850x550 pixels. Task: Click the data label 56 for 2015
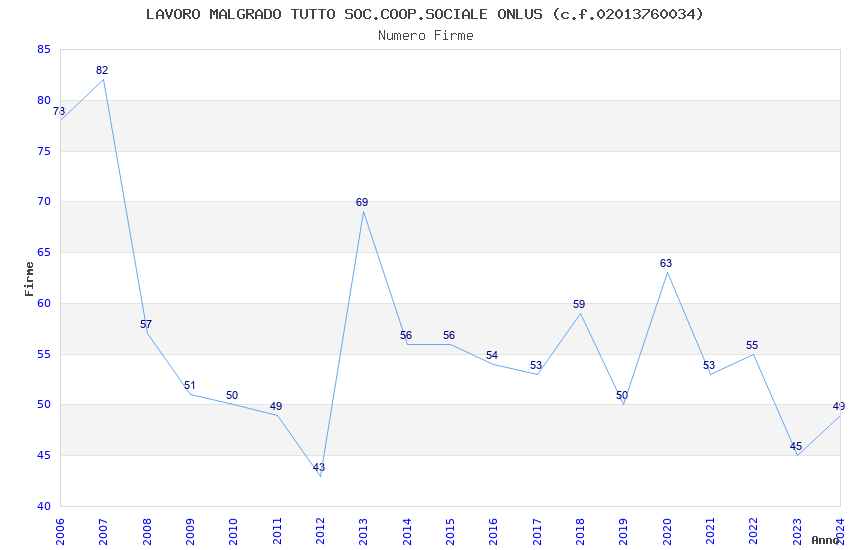449,335
